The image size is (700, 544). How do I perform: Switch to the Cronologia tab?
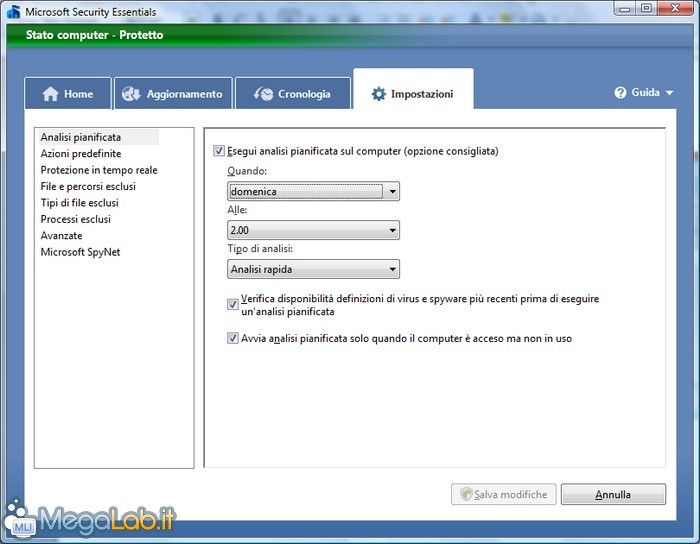pos(292,93)
